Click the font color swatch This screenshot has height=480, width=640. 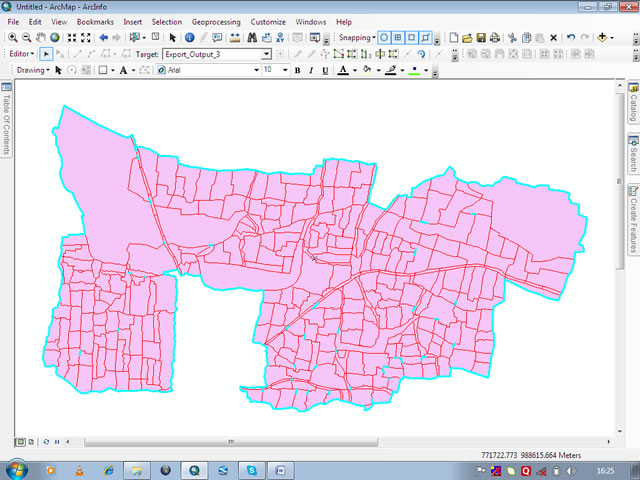(342, 71)
